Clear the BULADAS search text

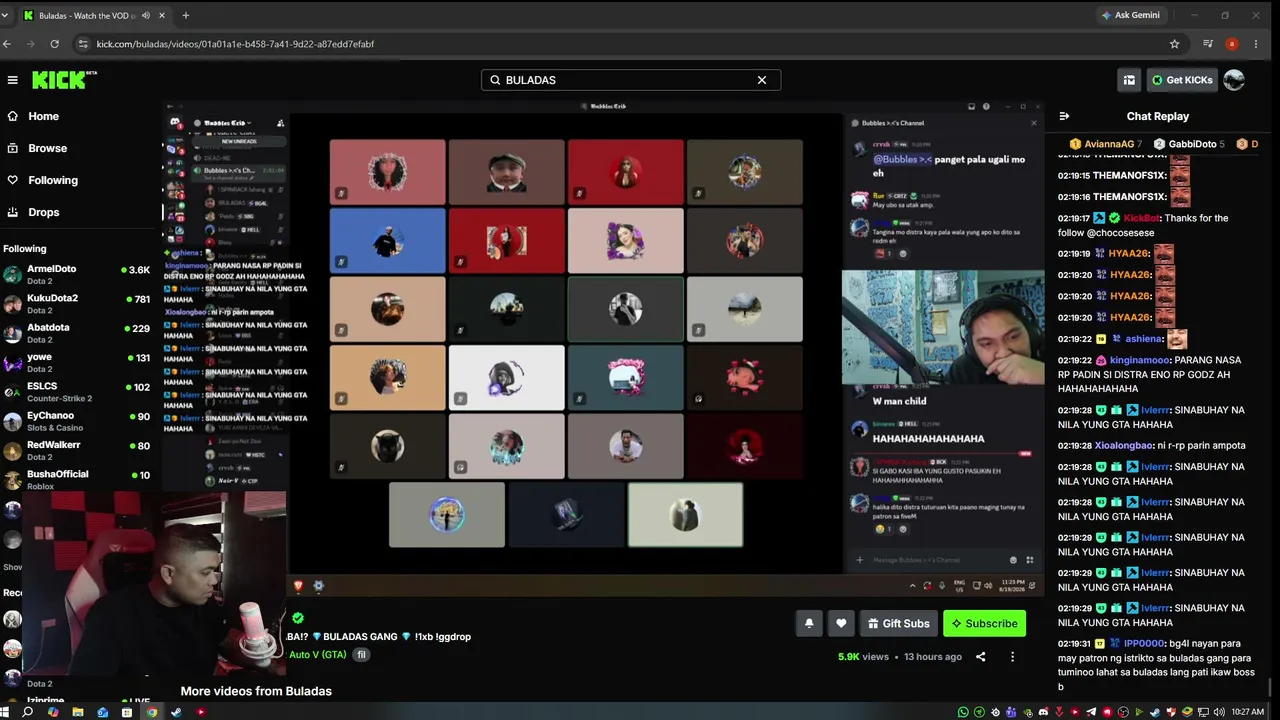point(762,80)
